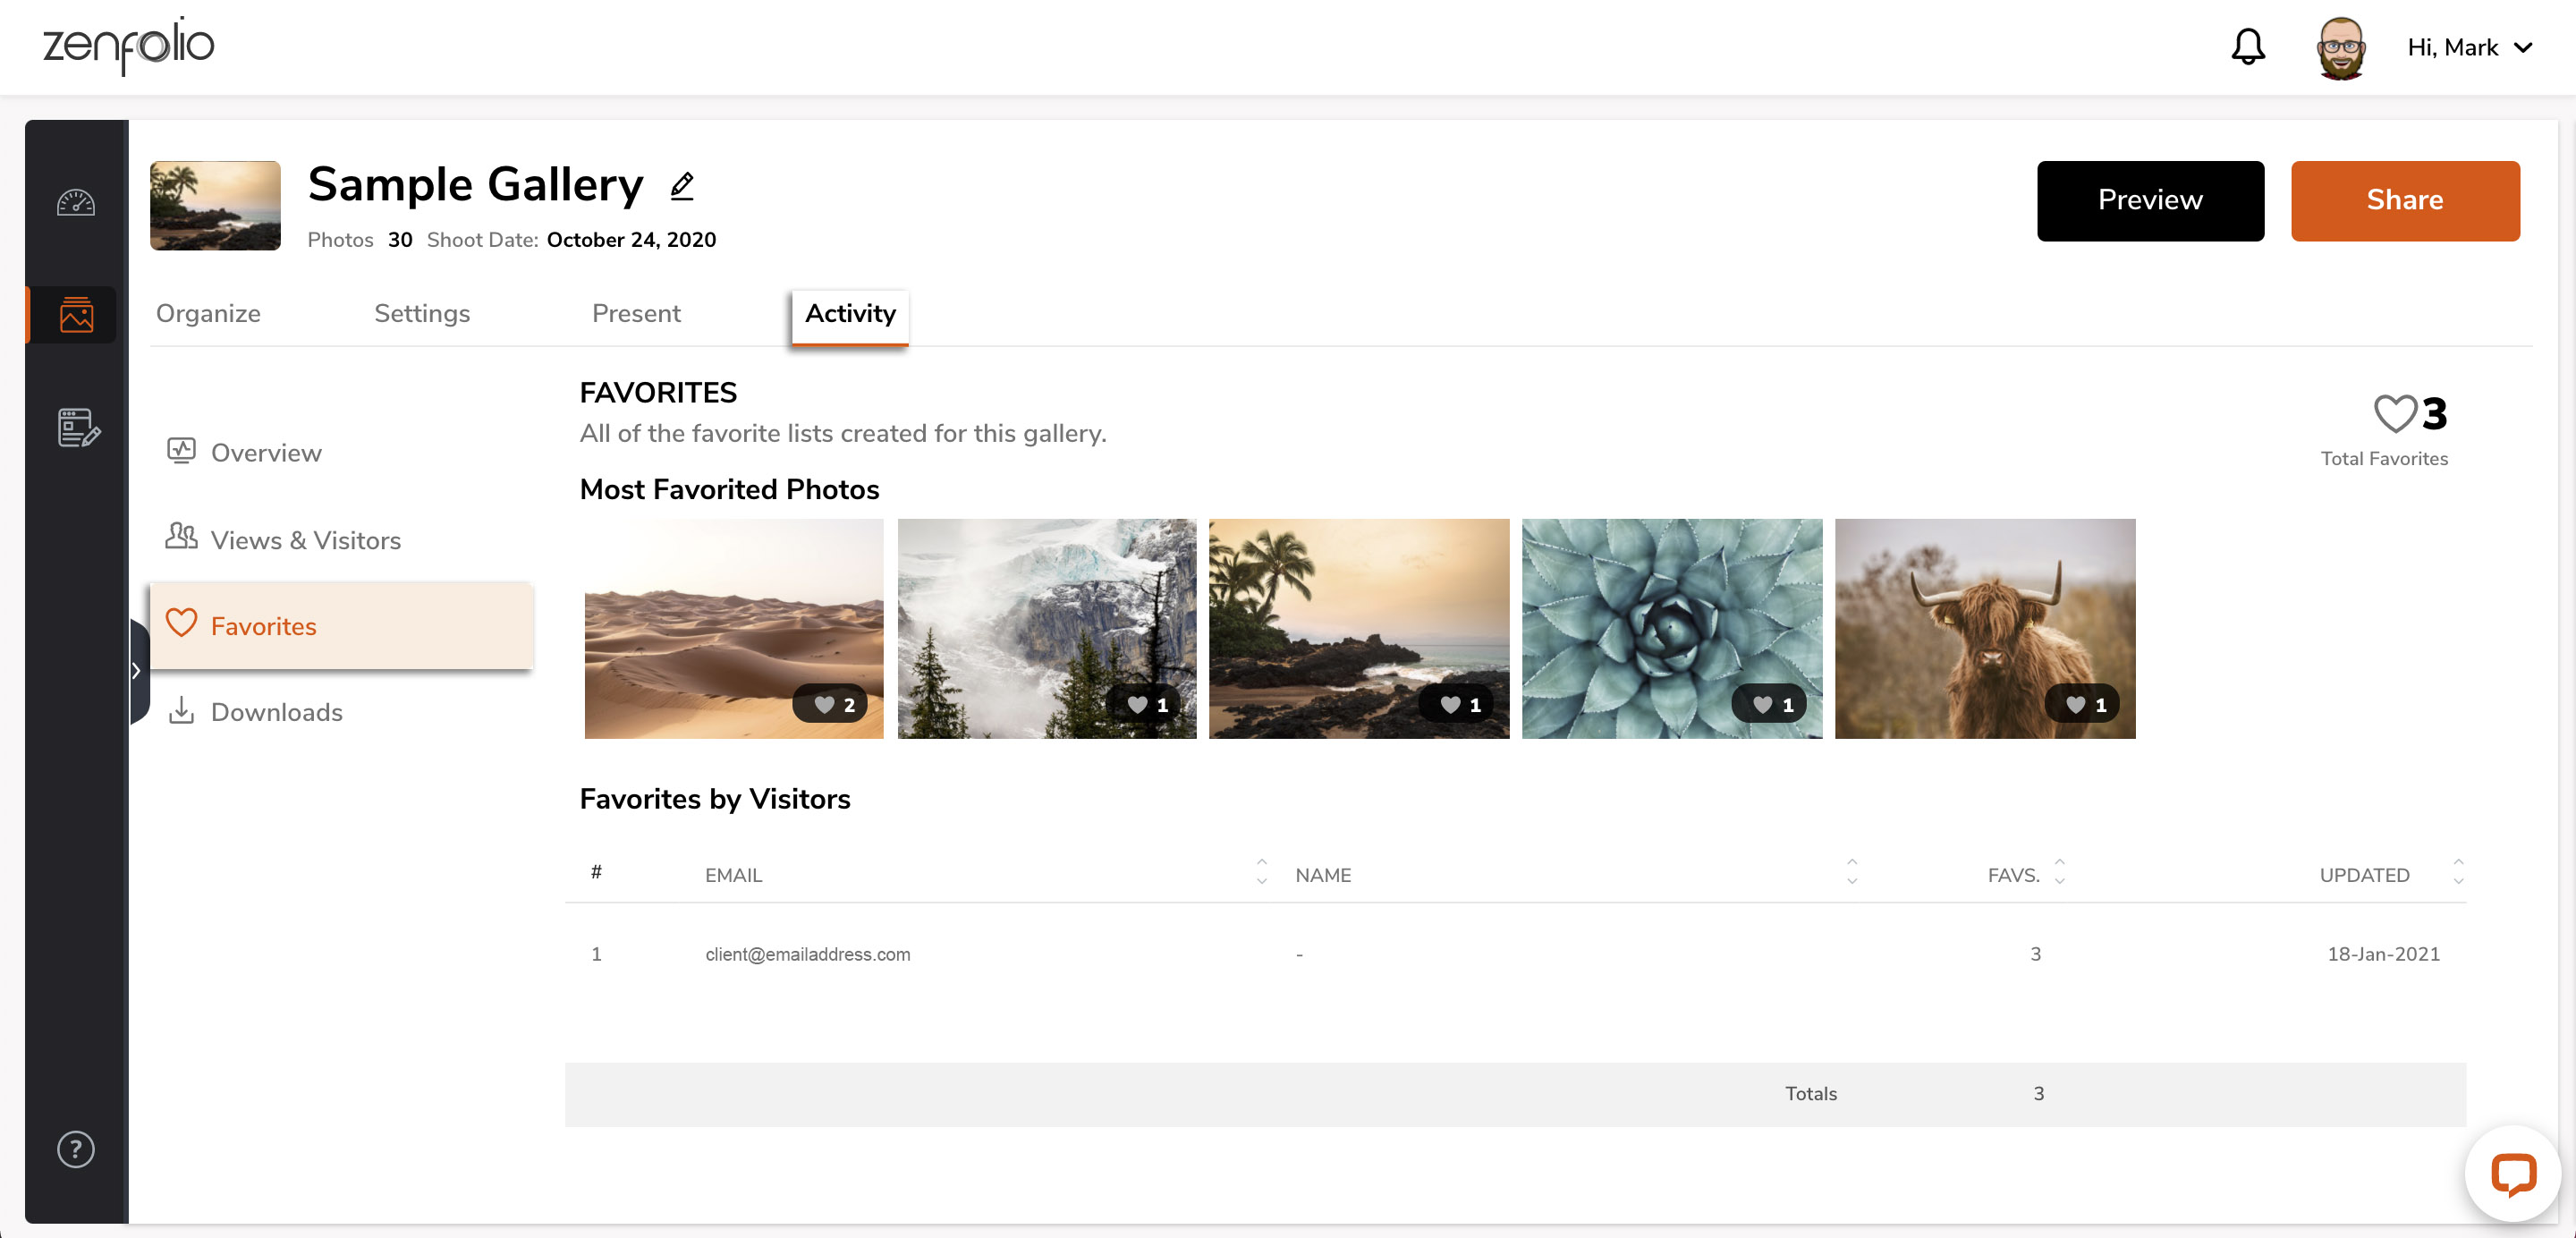
Task: Edit the gallery title with the pencil icon
Action: coord(683,186)
